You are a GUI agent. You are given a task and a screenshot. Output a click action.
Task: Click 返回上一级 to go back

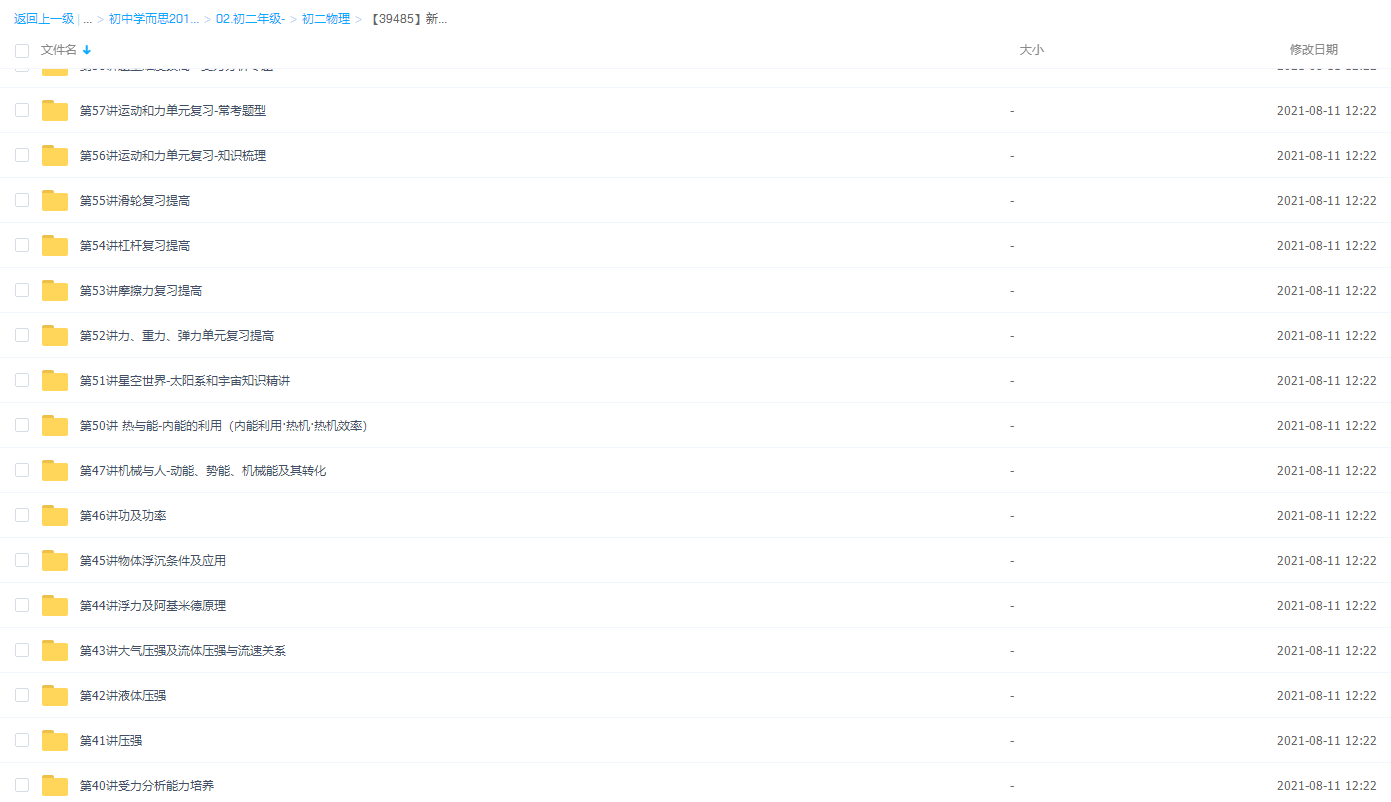coord(43,19)
